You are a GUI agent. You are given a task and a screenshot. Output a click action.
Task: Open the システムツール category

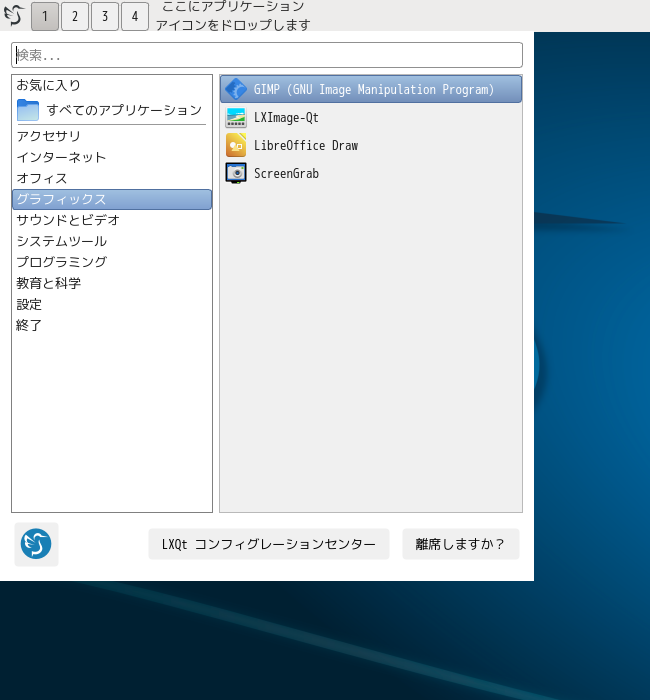[112, 241]
